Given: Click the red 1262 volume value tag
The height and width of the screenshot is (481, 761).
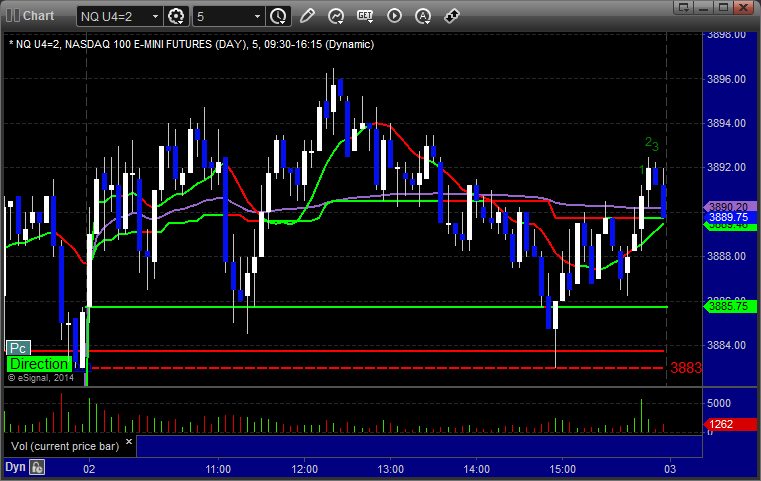Looking at the screenshot, I should pyautogui.click(x=725, y=423).
